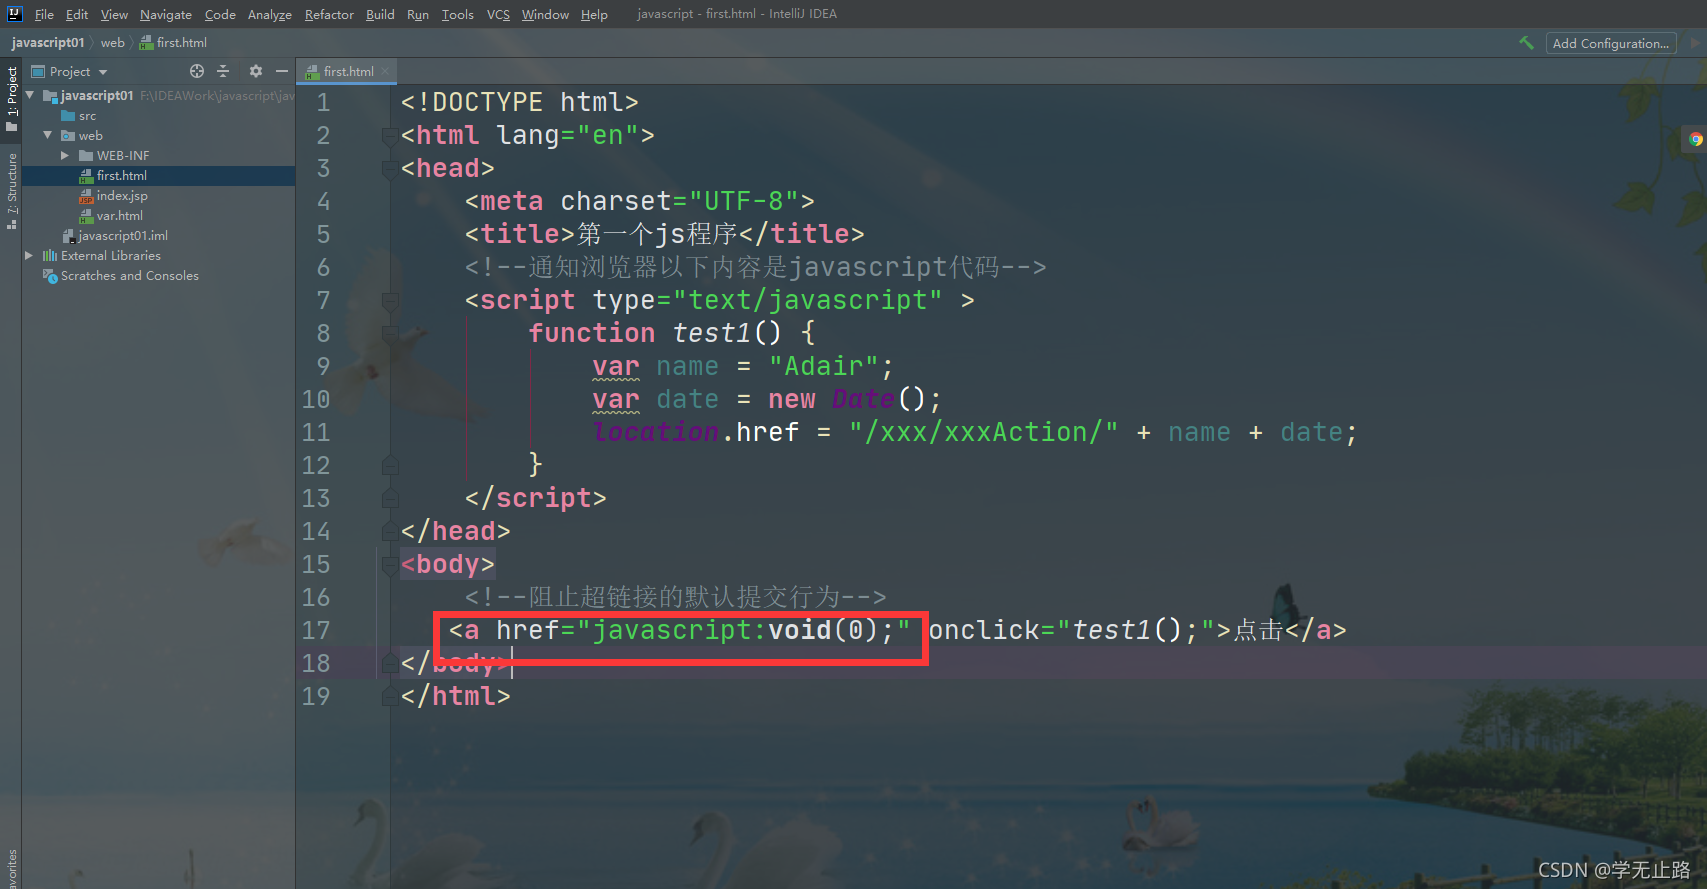Open the Help menu
This screenshot has width=1707, height=889.
[594, 14]
